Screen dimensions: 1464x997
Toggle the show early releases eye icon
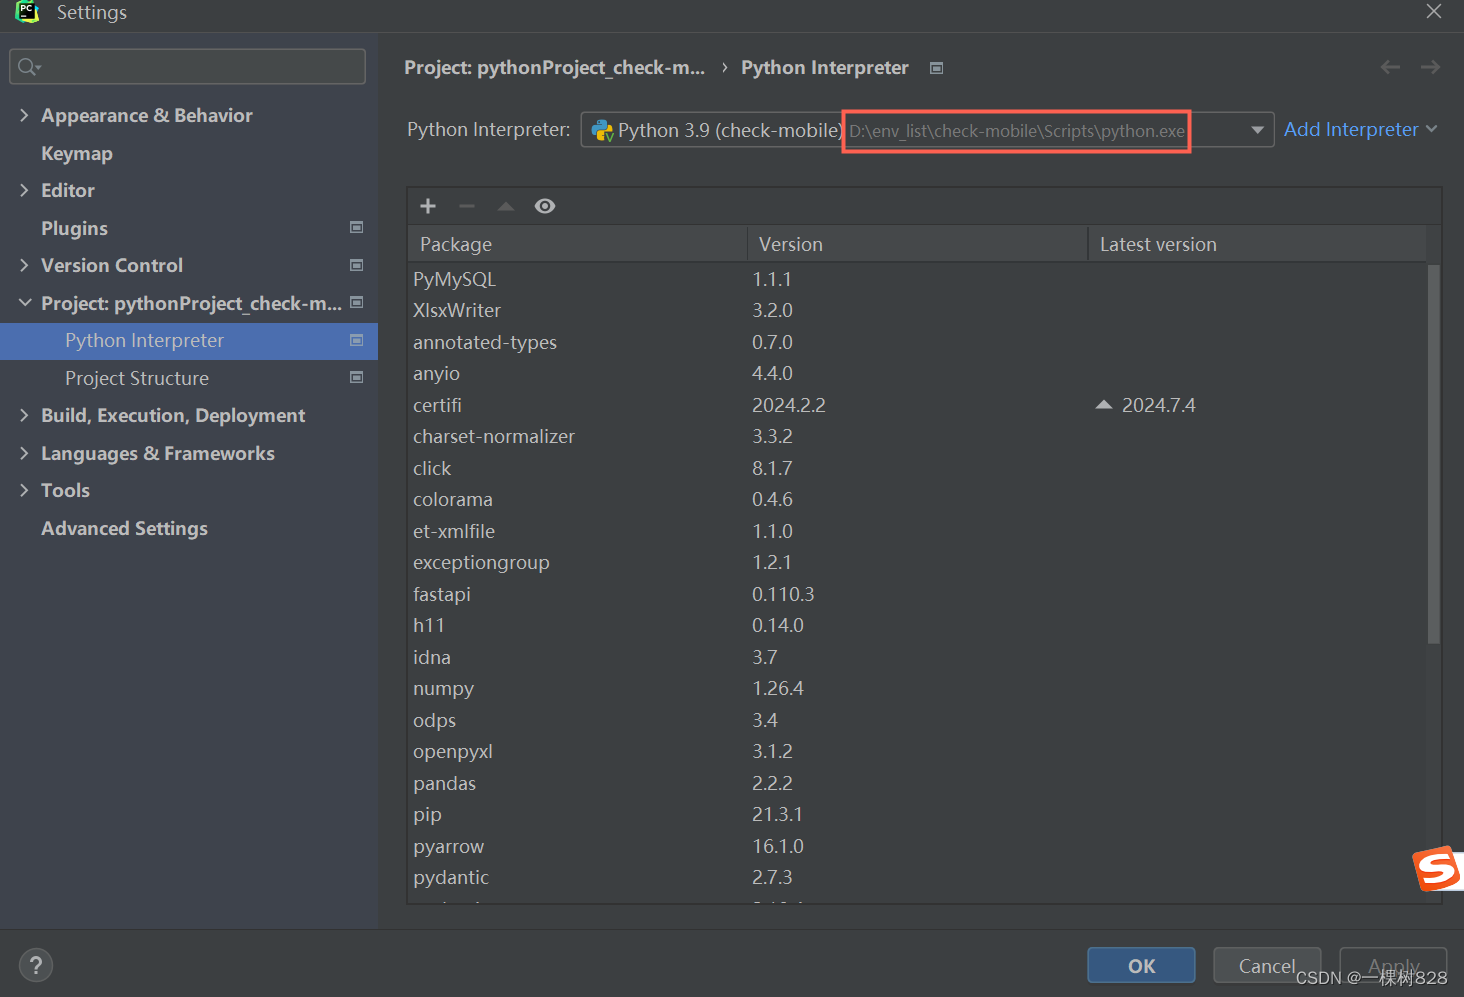(545, 206)
